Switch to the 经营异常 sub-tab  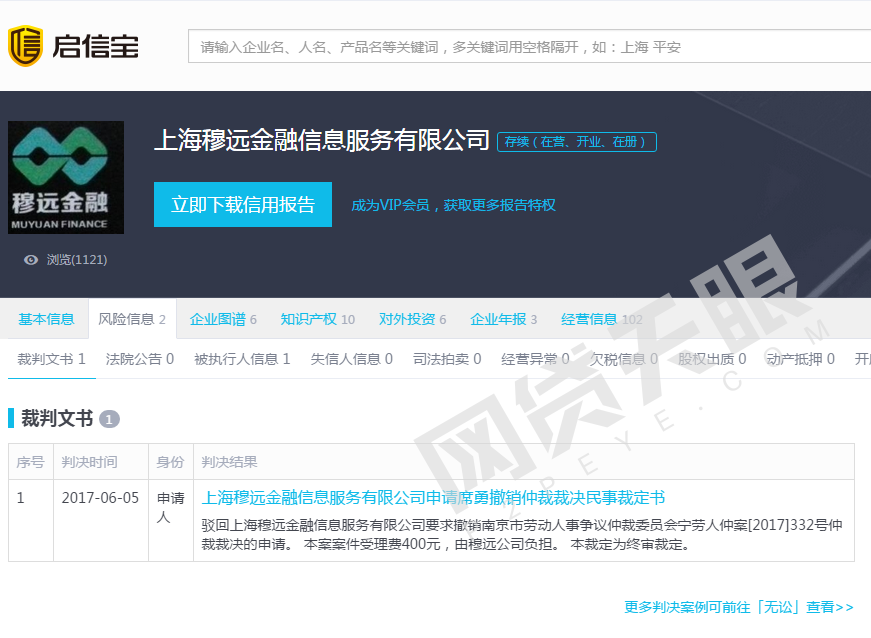click(535, 359)
